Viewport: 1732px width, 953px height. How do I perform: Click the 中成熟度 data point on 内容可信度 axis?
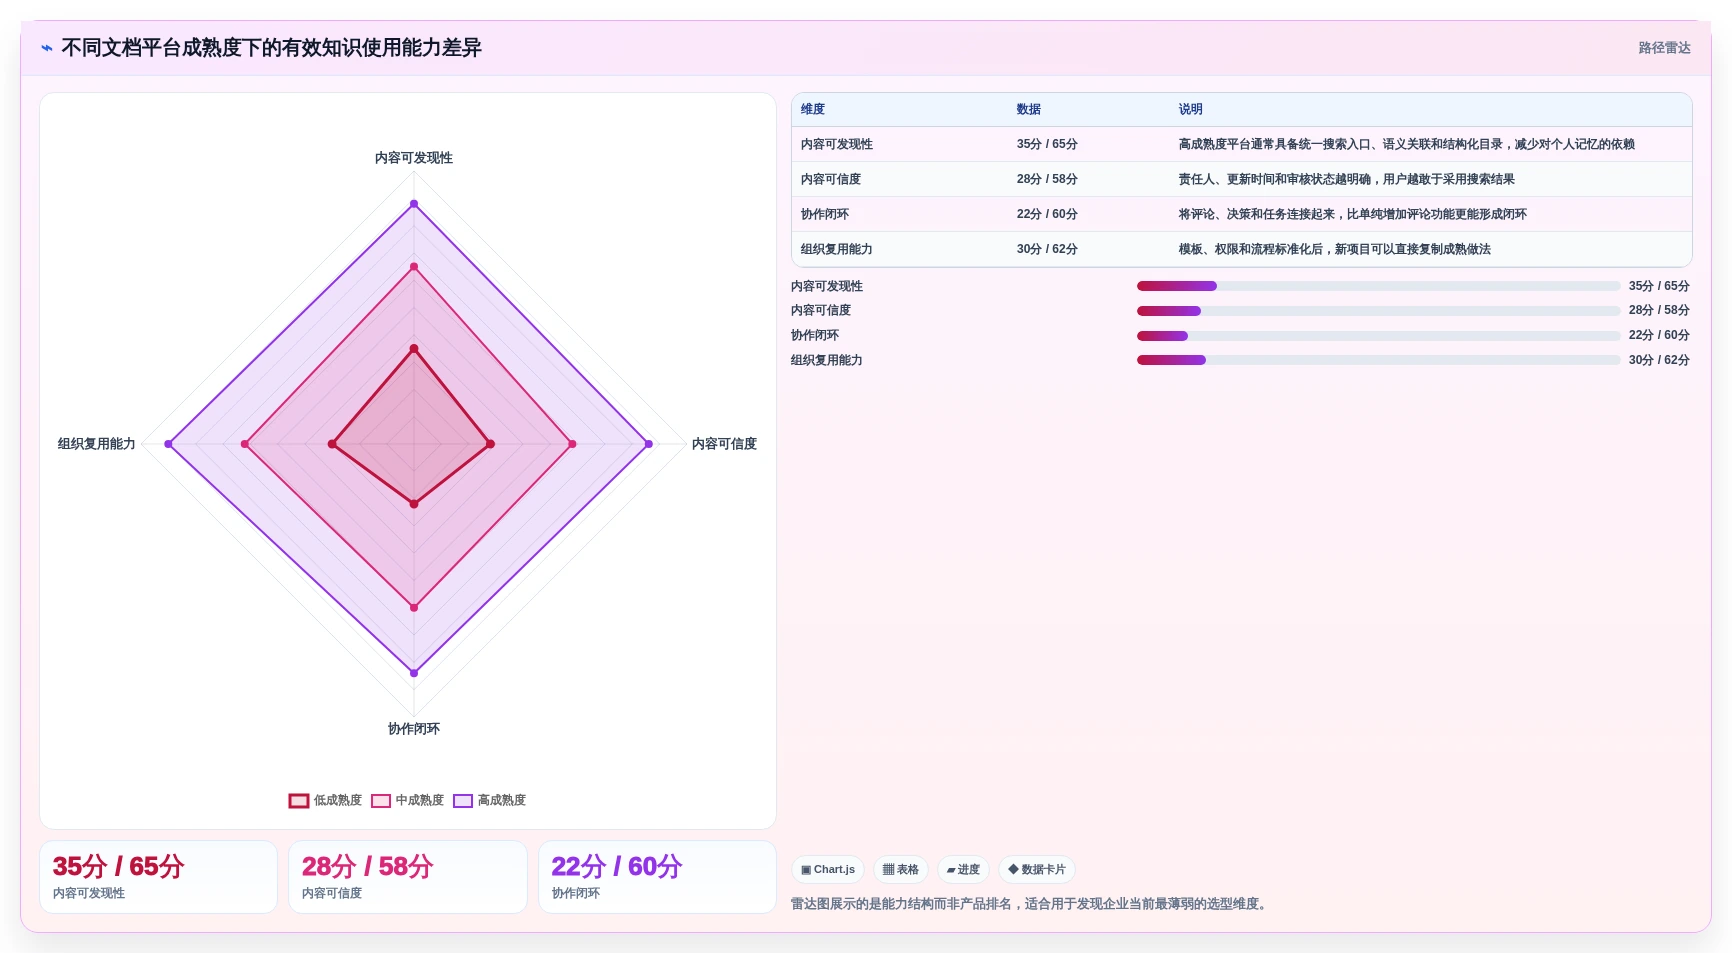pos(572,444)
